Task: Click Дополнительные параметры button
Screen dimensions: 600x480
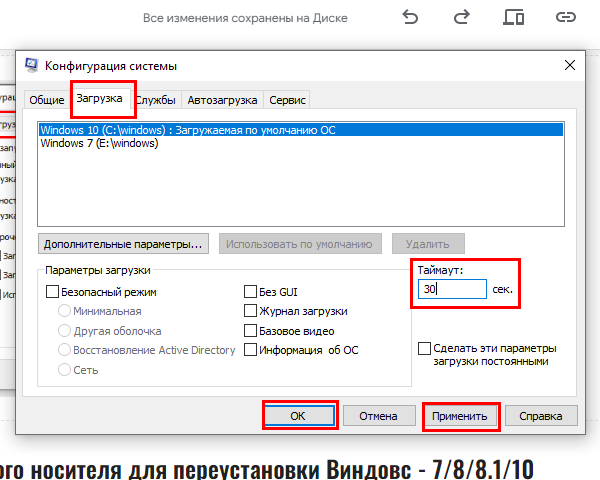Action: point(123,244)
